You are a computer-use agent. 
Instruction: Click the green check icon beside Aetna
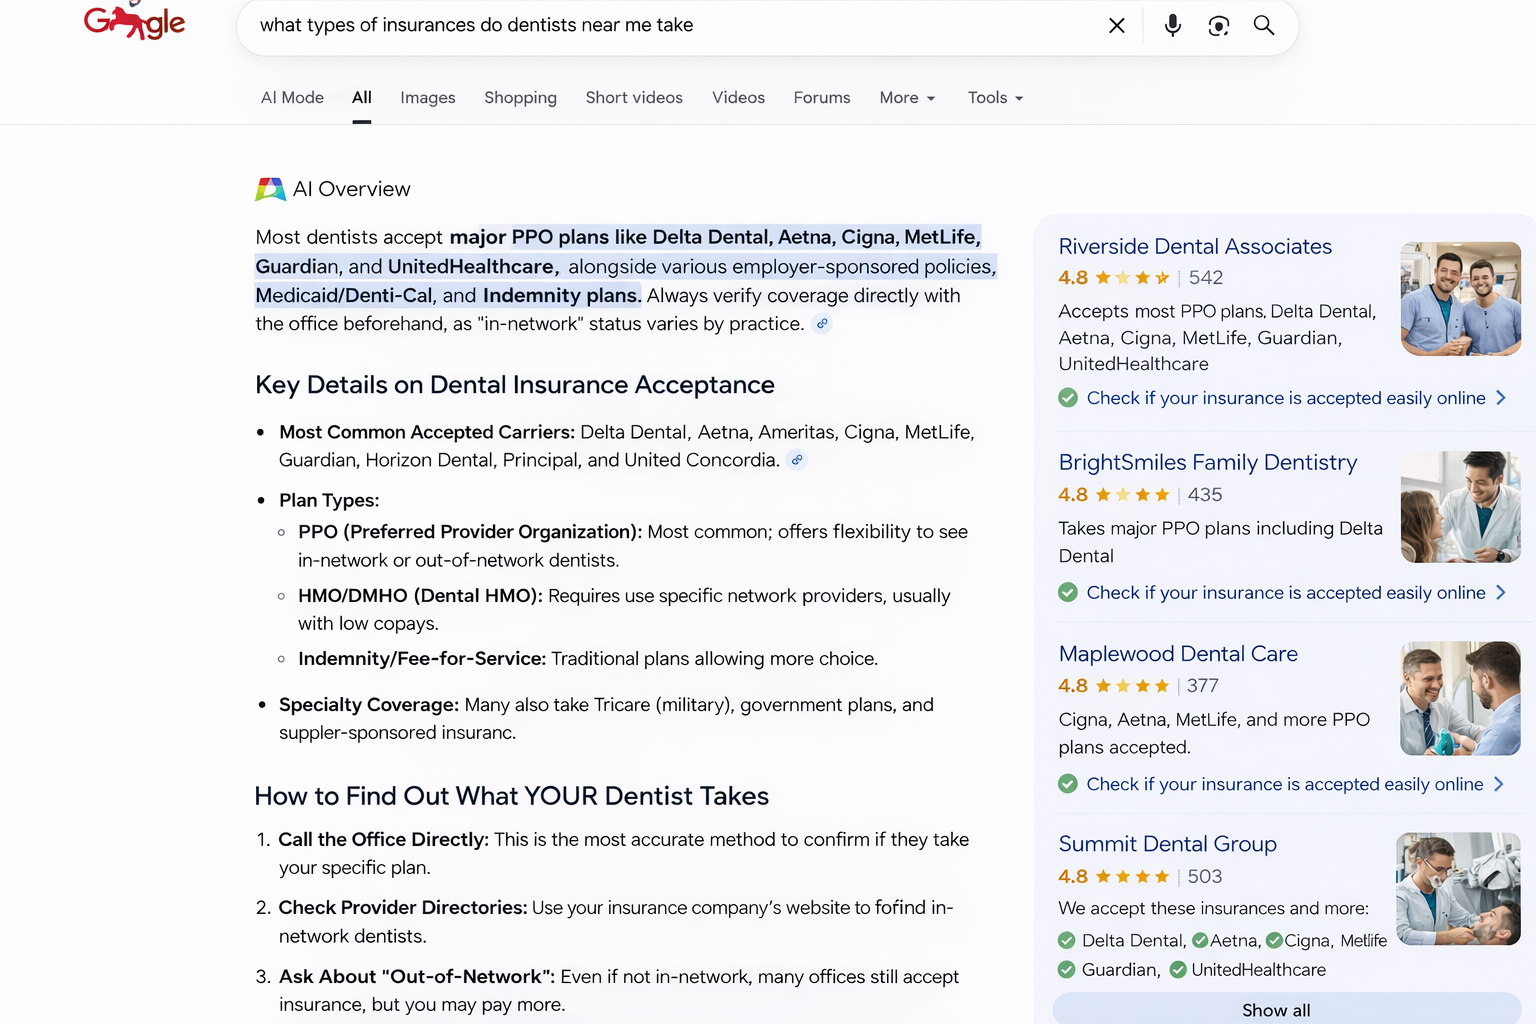[1200, 940]
